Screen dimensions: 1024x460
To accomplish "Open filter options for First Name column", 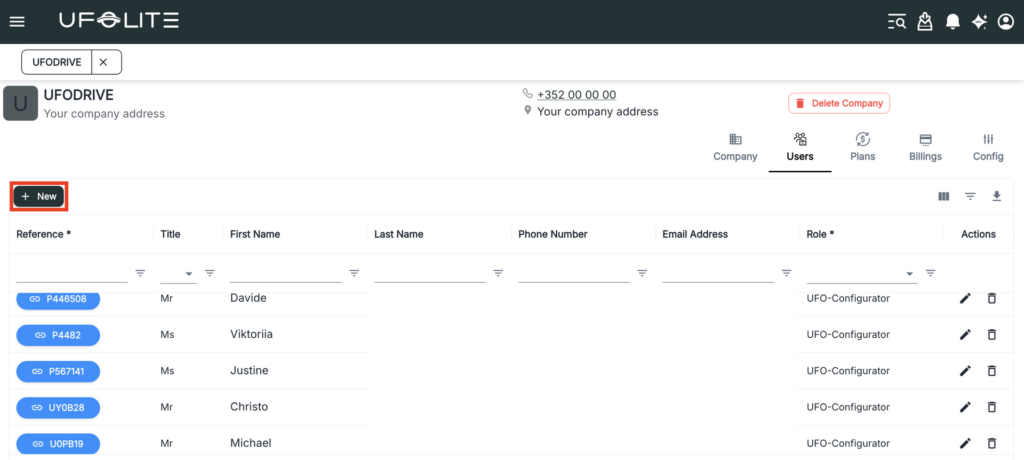I will pos(354,273).
